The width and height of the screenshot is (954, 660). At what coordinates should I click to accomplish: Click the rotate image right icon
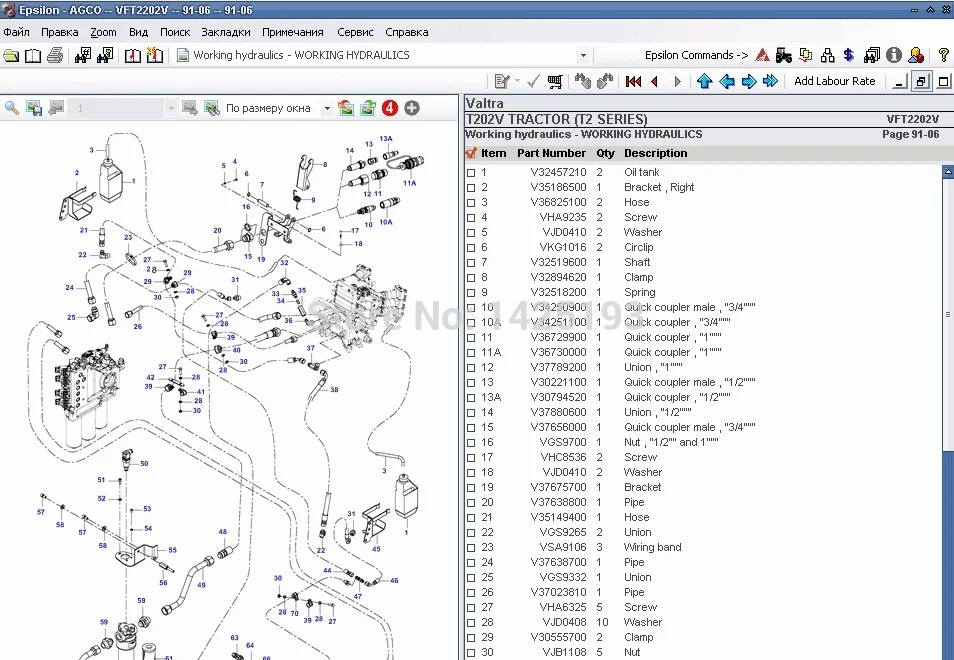tap(367, 108)
